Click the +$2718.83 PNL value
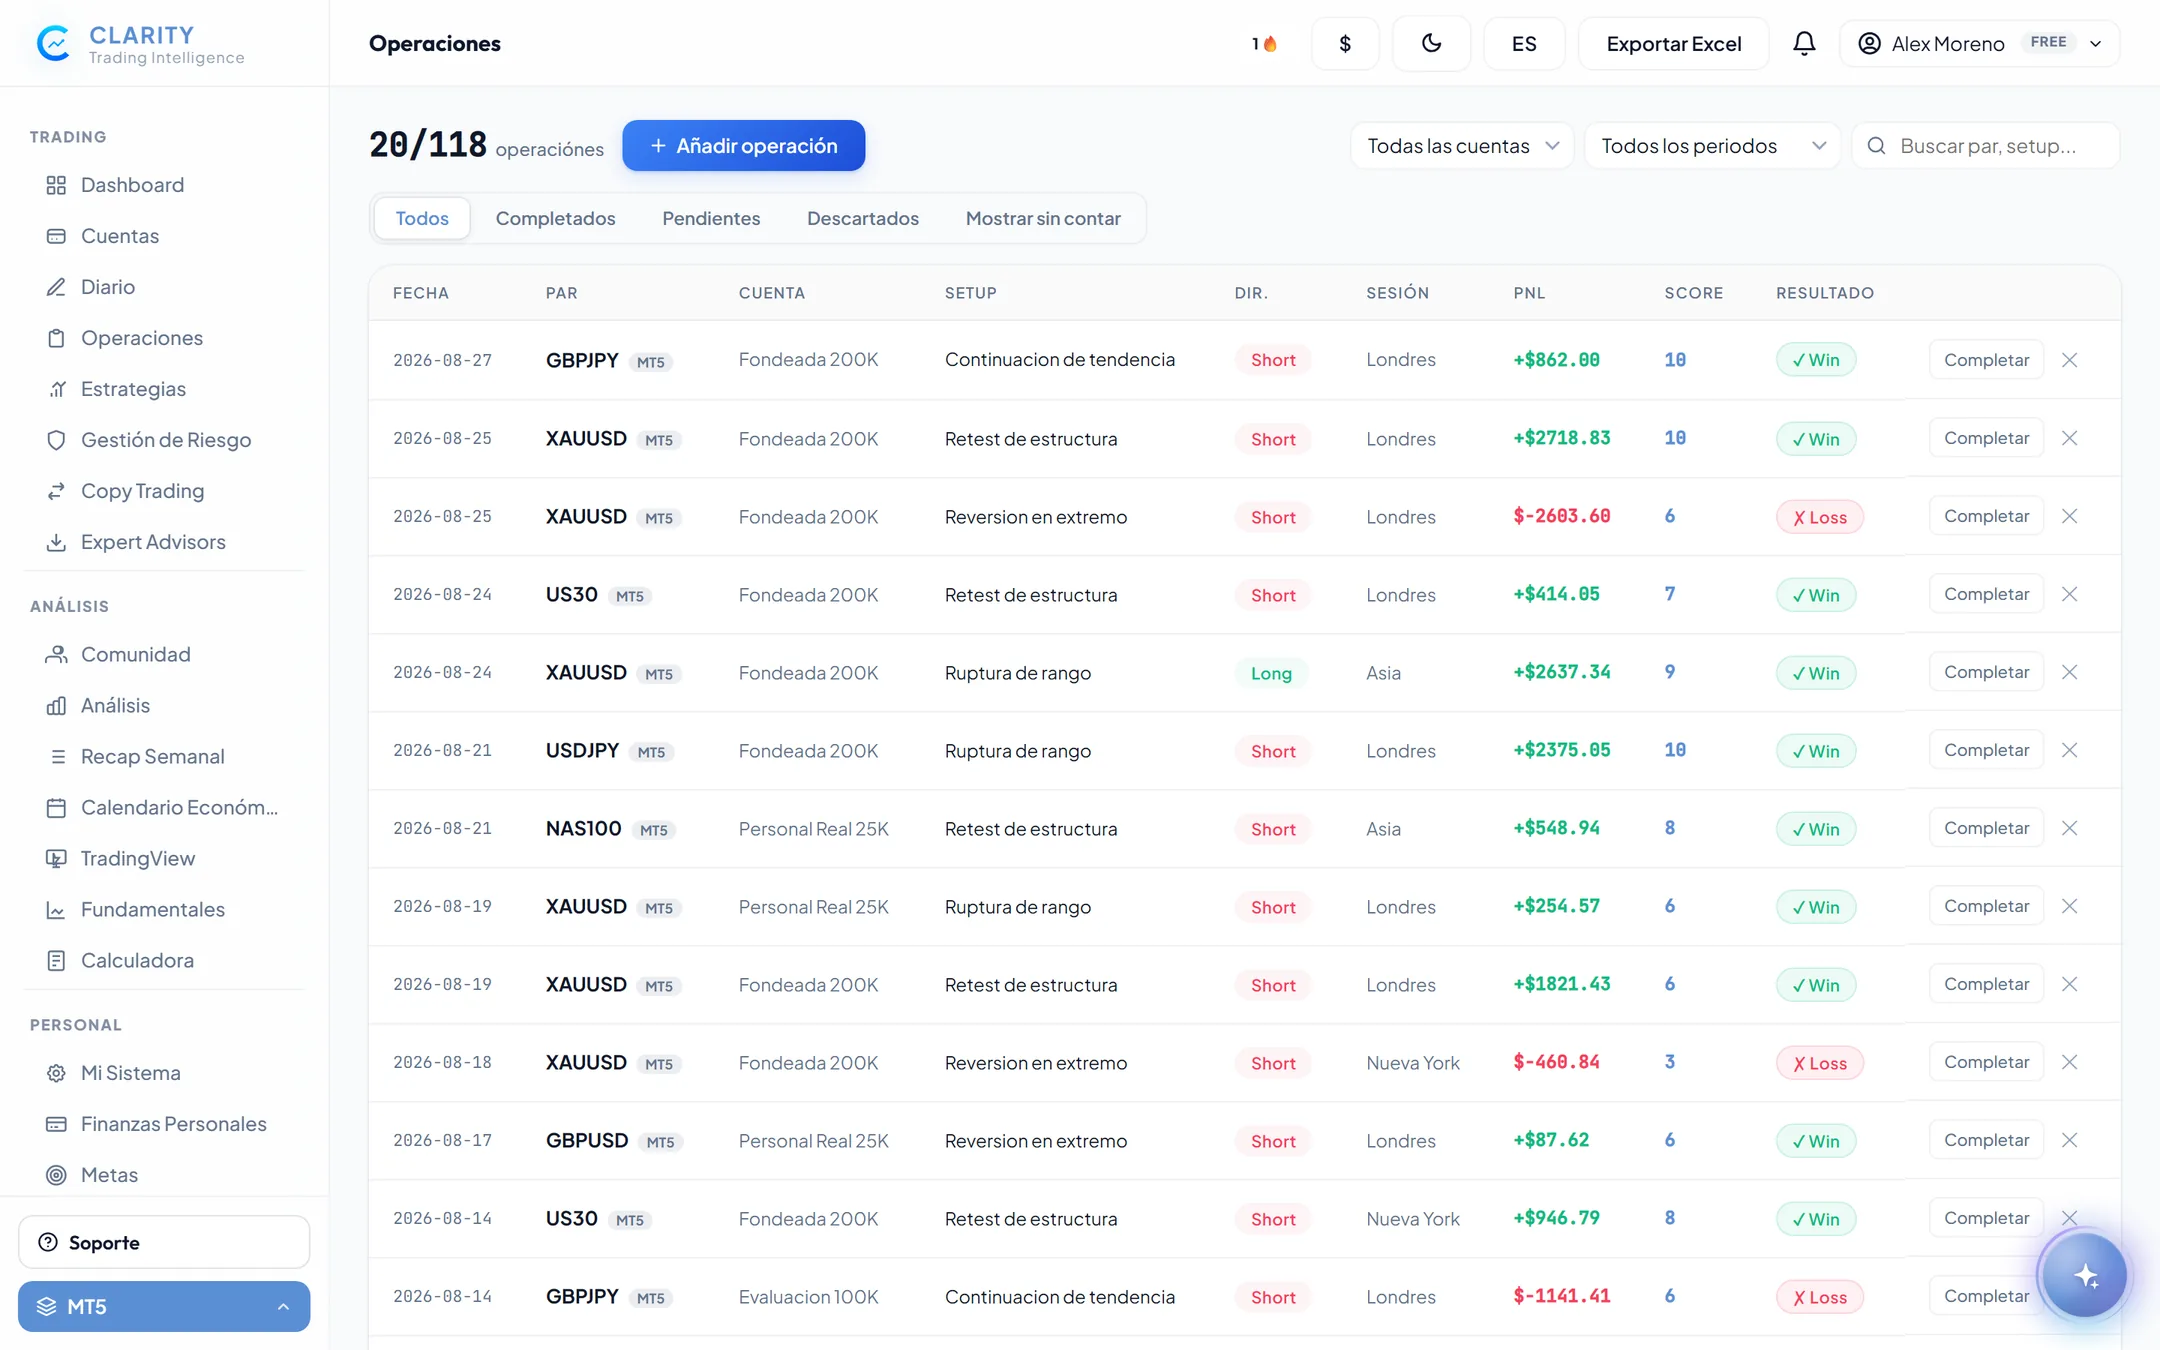This screenshot has width=2160, height=1350. tap(1561, 438)
